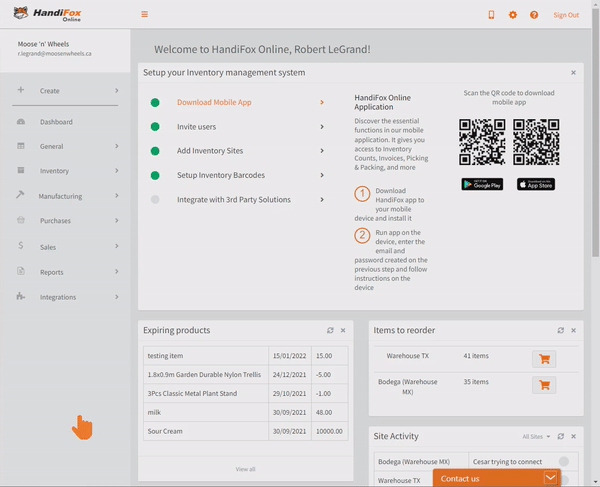
Task: Click the Google Play QR code
Action: (x=482, y=142)
